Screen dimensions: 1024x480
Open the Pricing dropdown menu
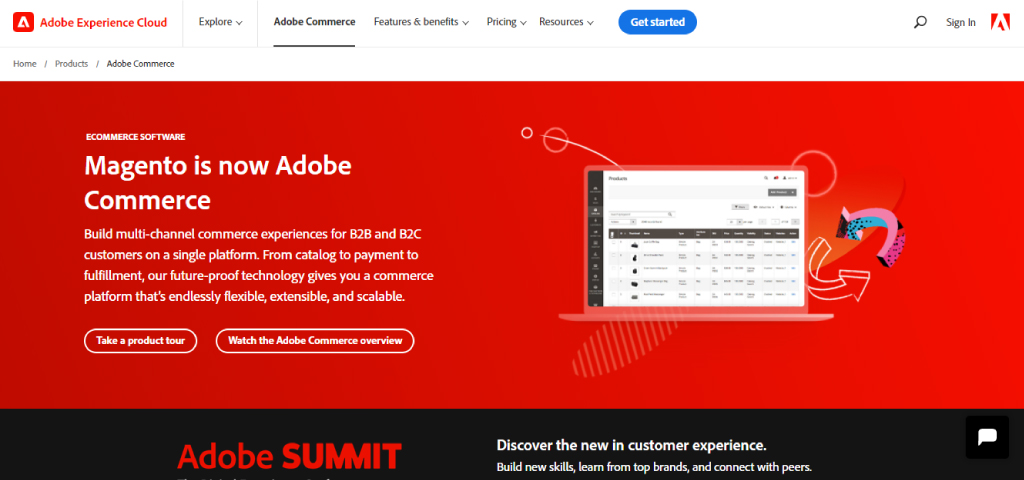click(x=506, y=22)
